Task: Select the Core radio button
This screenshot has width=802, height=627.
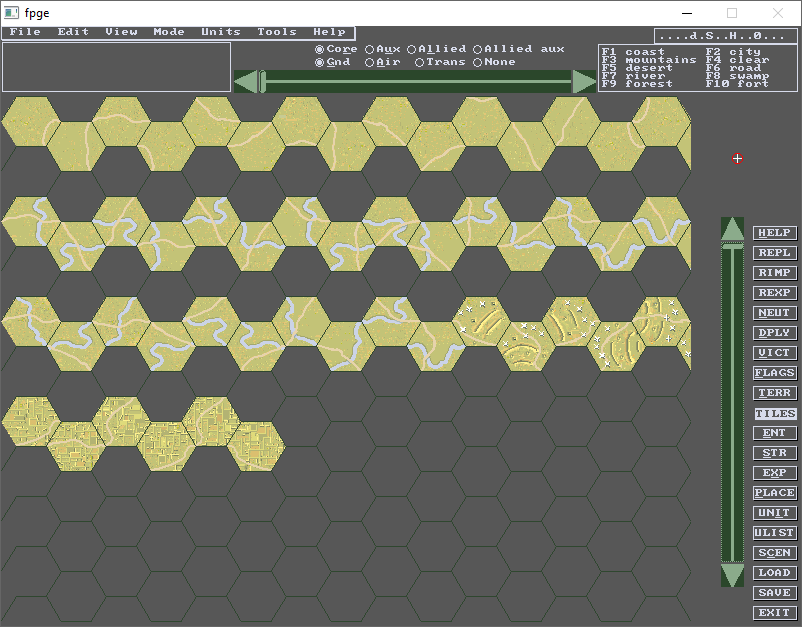Action: tap(336, 49)
